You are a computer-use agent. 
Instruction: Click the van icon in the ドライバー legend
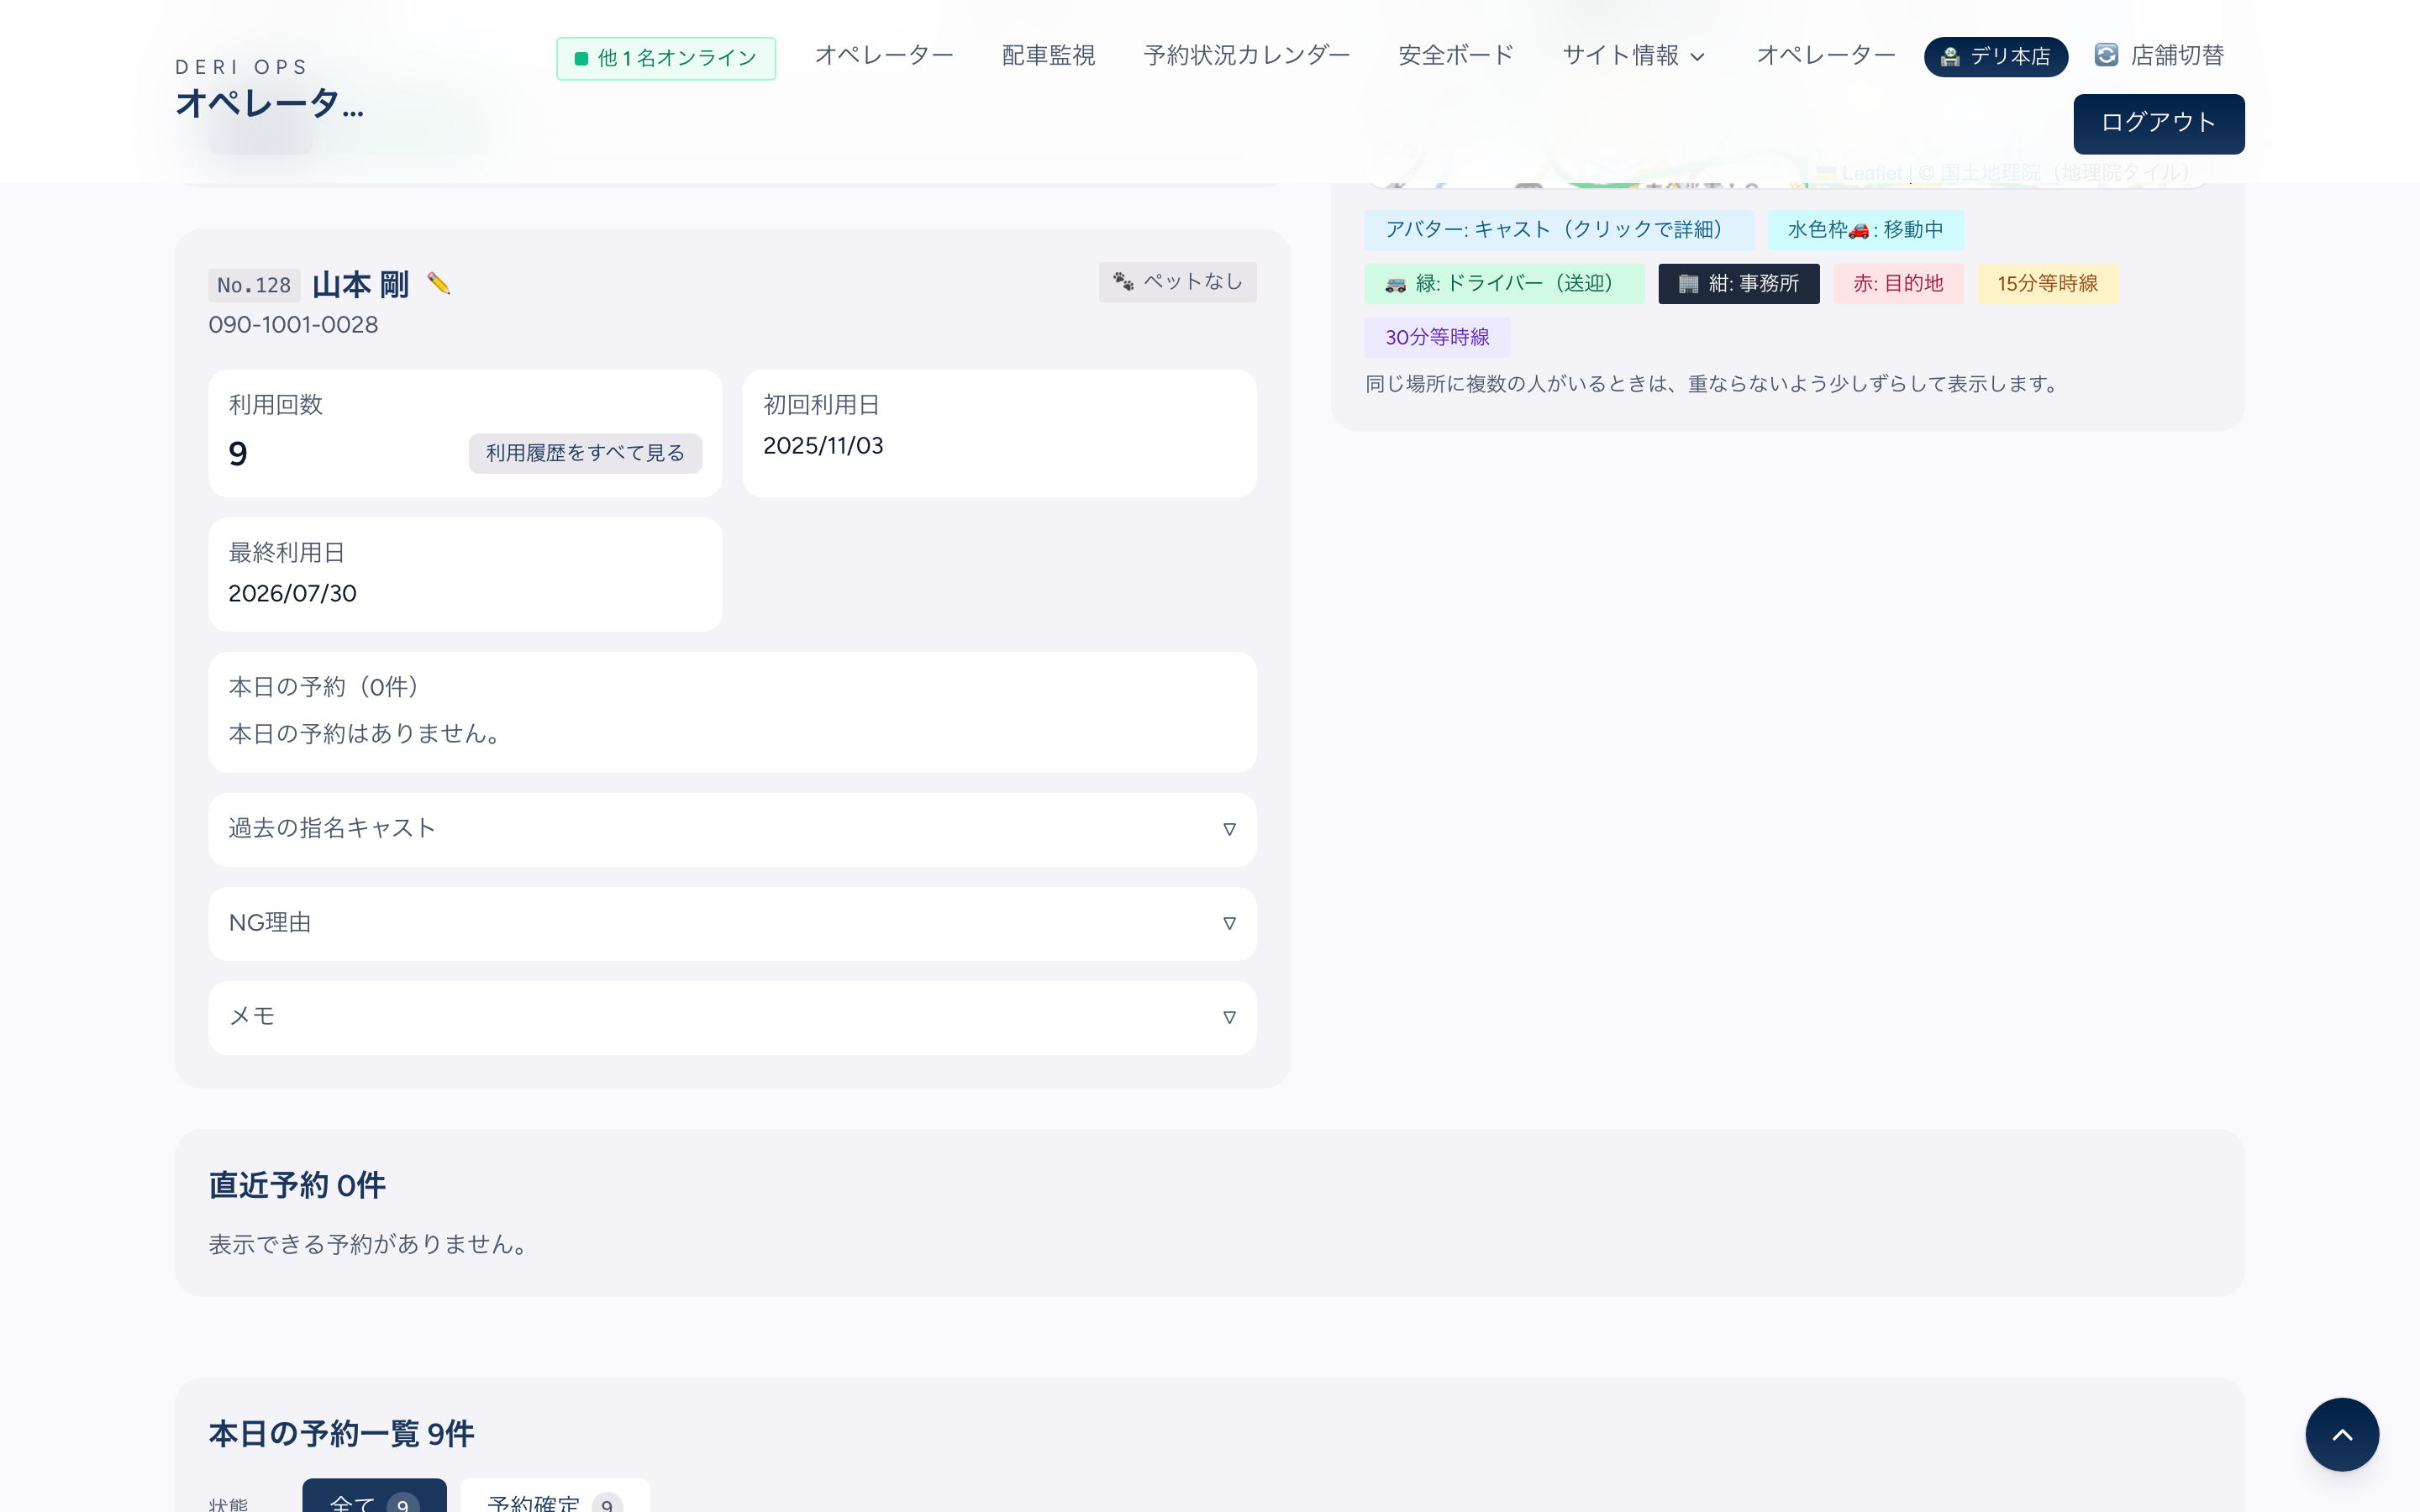coord(1395,285)
